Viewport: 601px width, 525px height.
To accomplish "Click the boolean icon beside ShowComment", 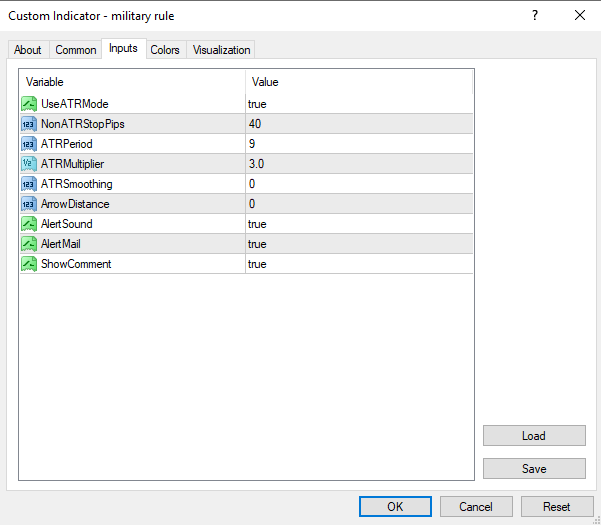I will (x=29, y=264).
